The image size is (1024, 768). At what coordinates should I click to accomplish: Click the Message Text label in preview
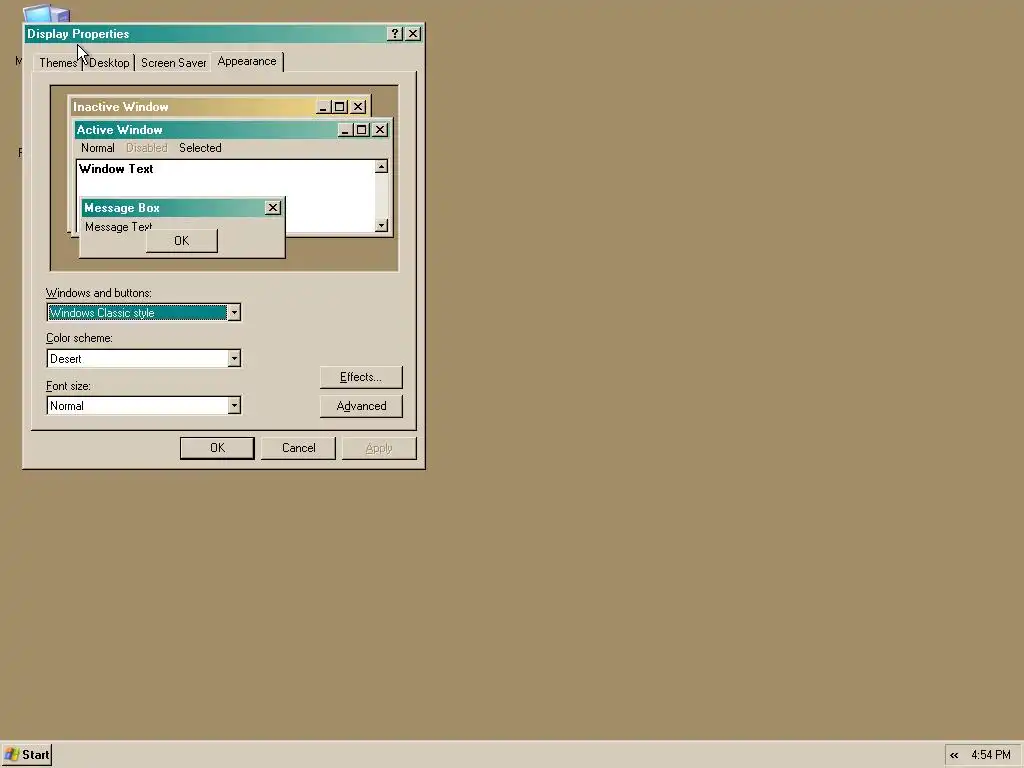118,227
